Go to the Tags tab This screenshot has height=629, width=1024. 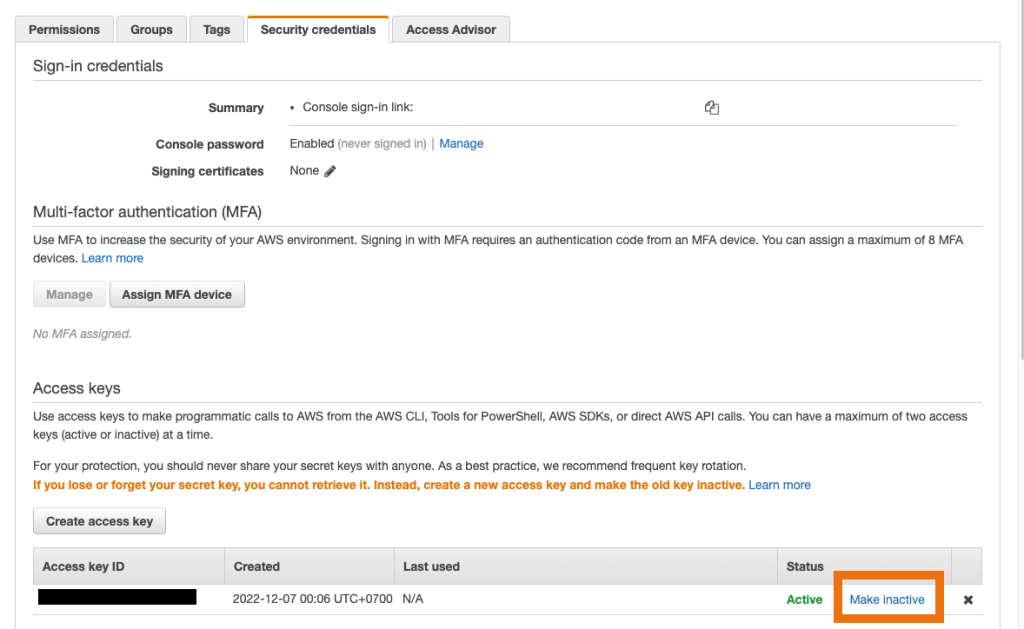[217, 30]
